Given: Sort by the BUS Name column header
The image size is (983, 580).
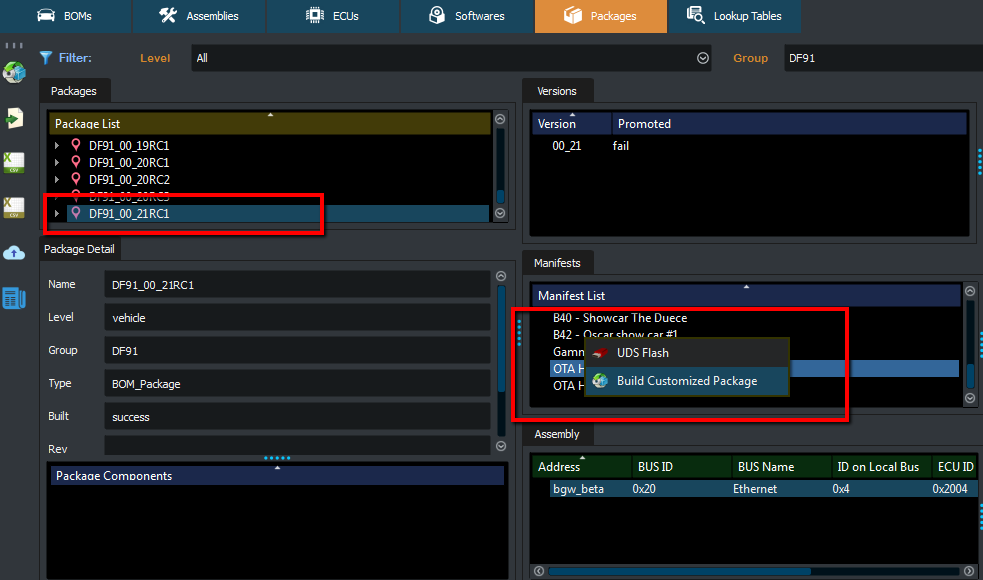Looking at the screenshot, I should tap(781, 467).
